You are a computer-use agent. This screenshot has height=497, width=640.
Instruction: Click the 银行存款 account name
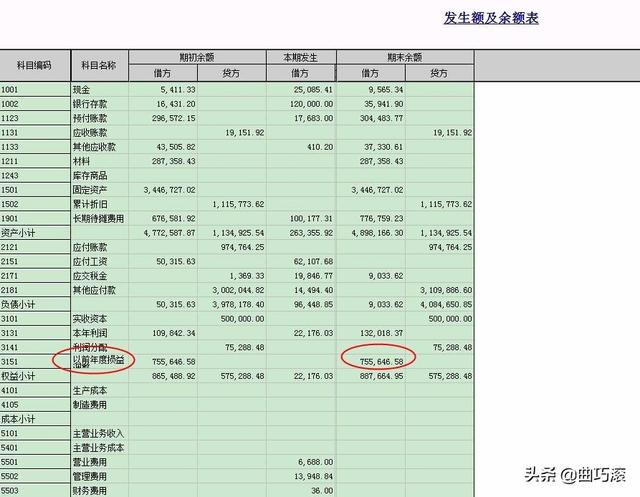coord(90,104)
